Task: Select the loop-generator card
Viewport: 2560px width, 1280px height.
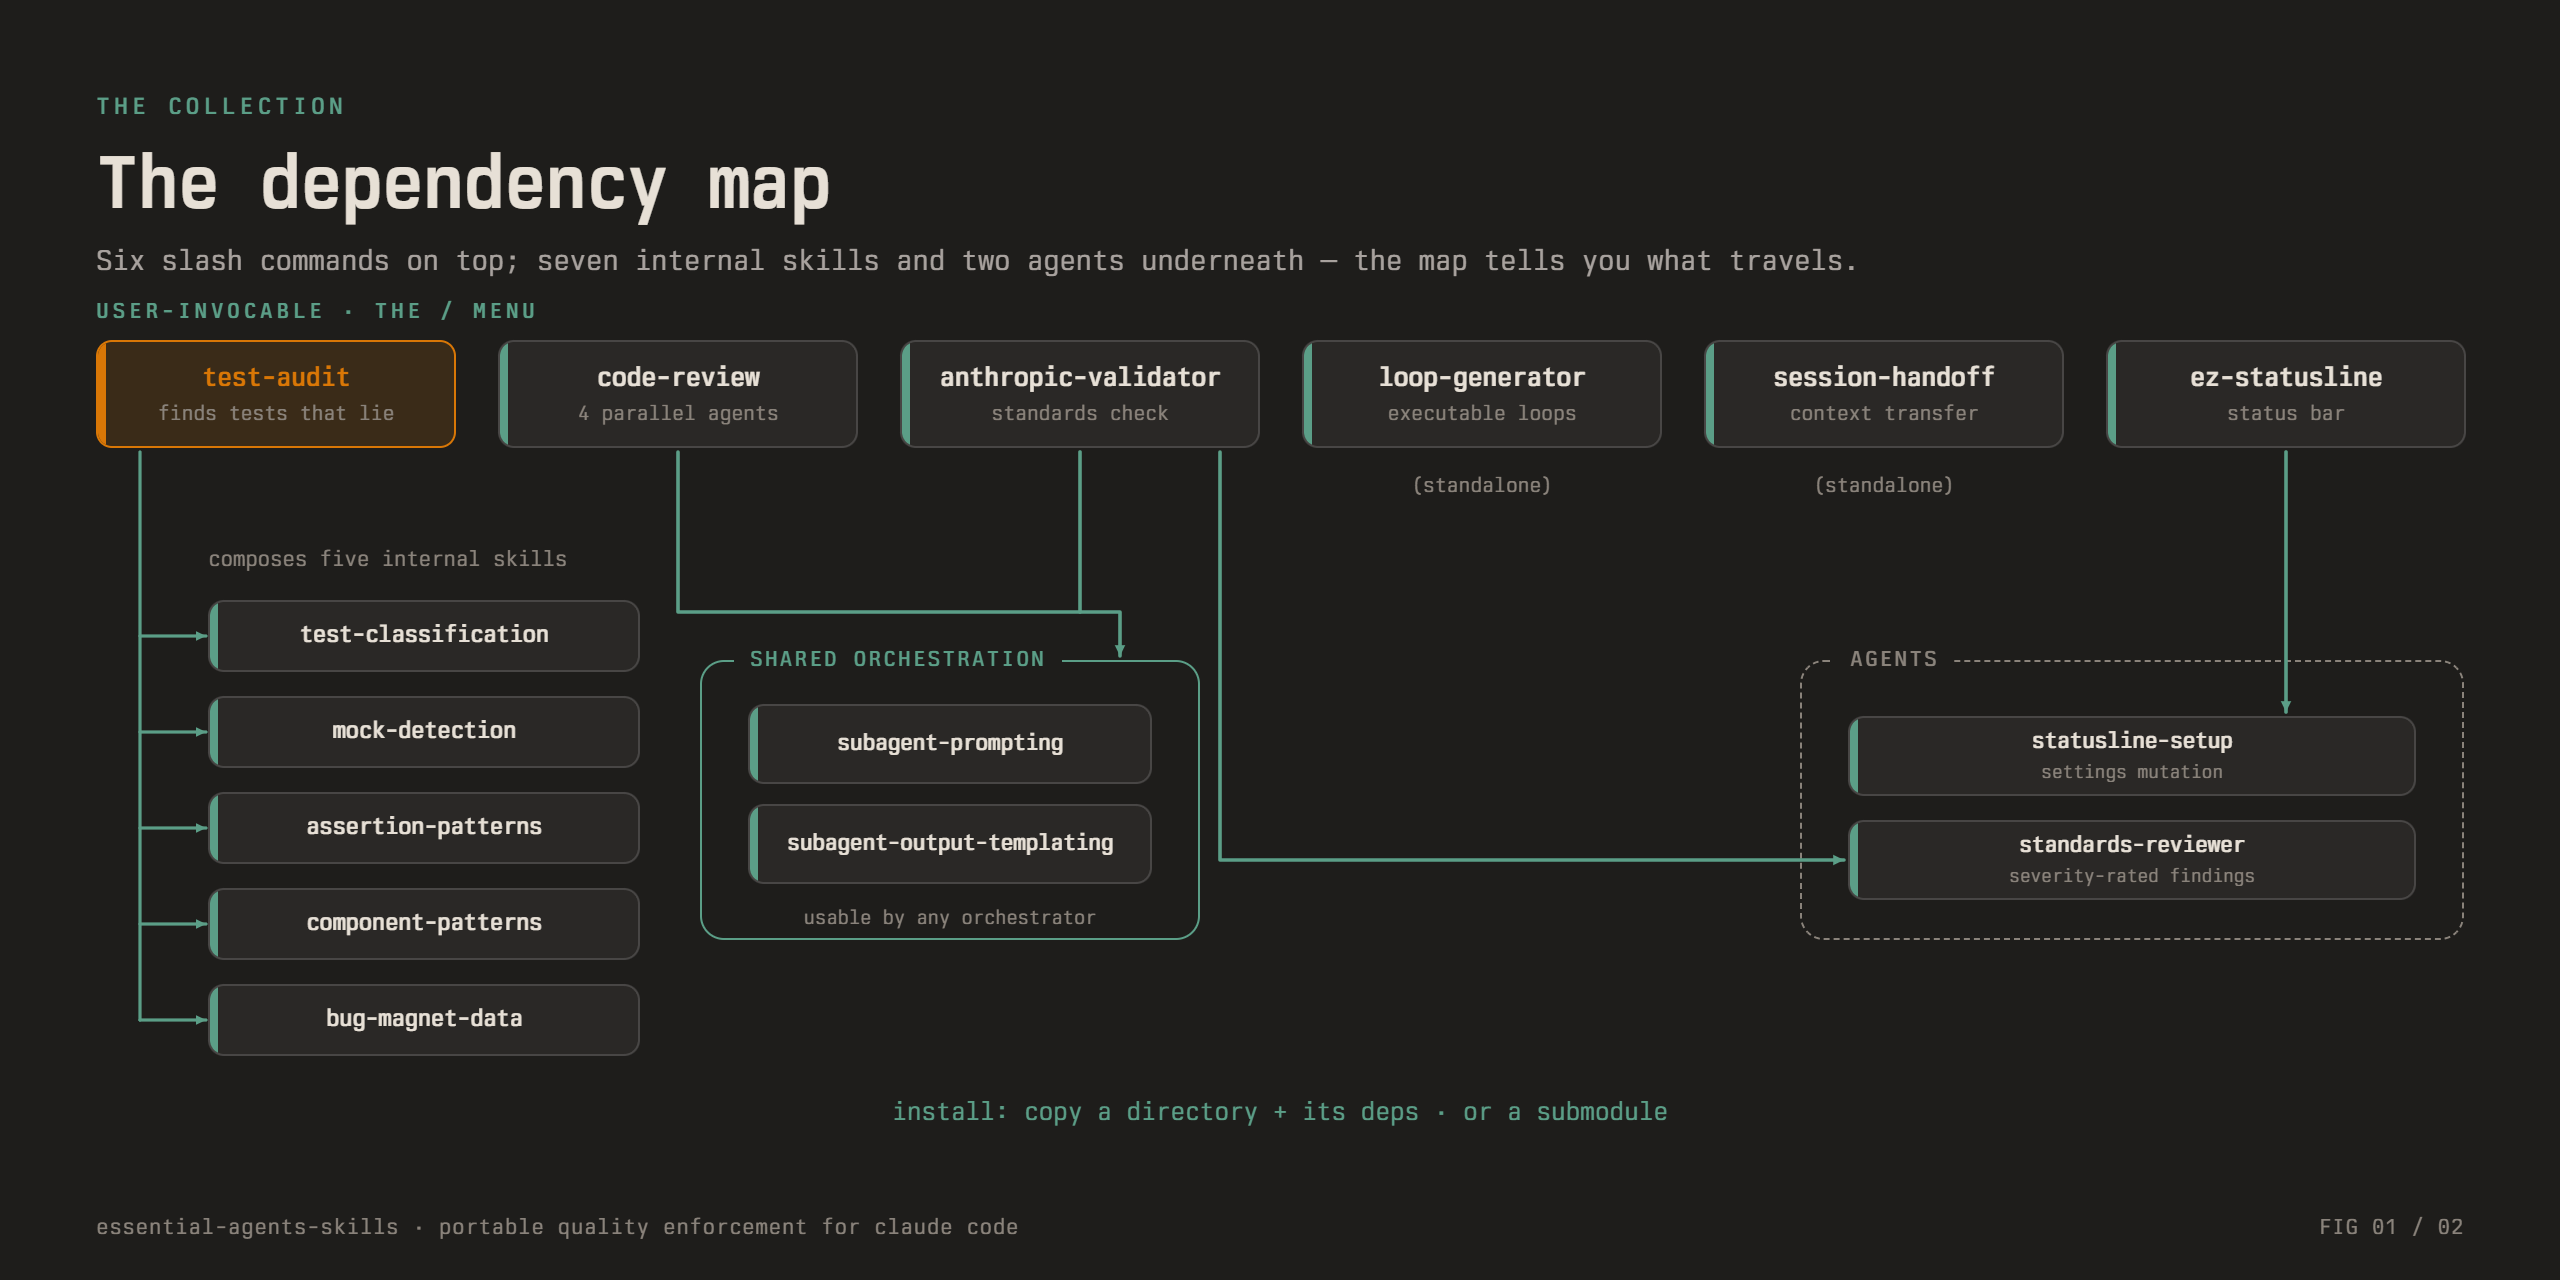Action: pos(1482,394)
